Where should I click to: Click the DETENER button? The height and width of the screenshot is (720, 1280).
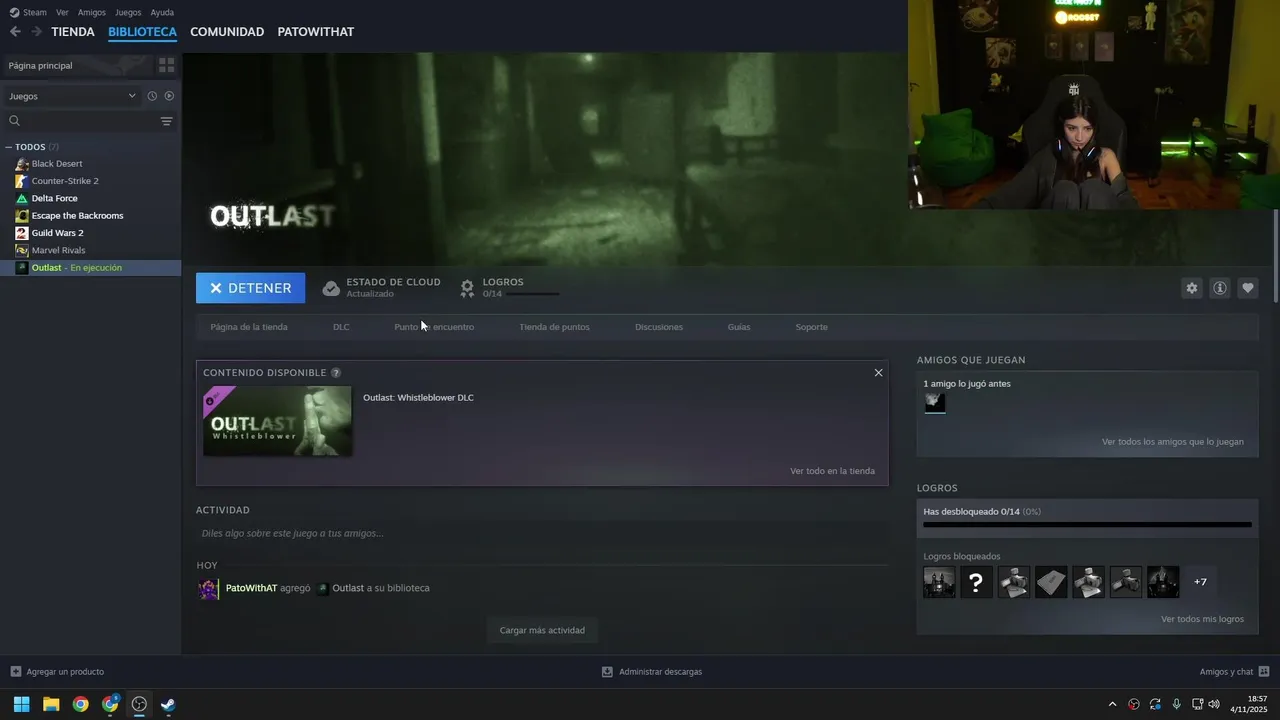pos(250,288)
